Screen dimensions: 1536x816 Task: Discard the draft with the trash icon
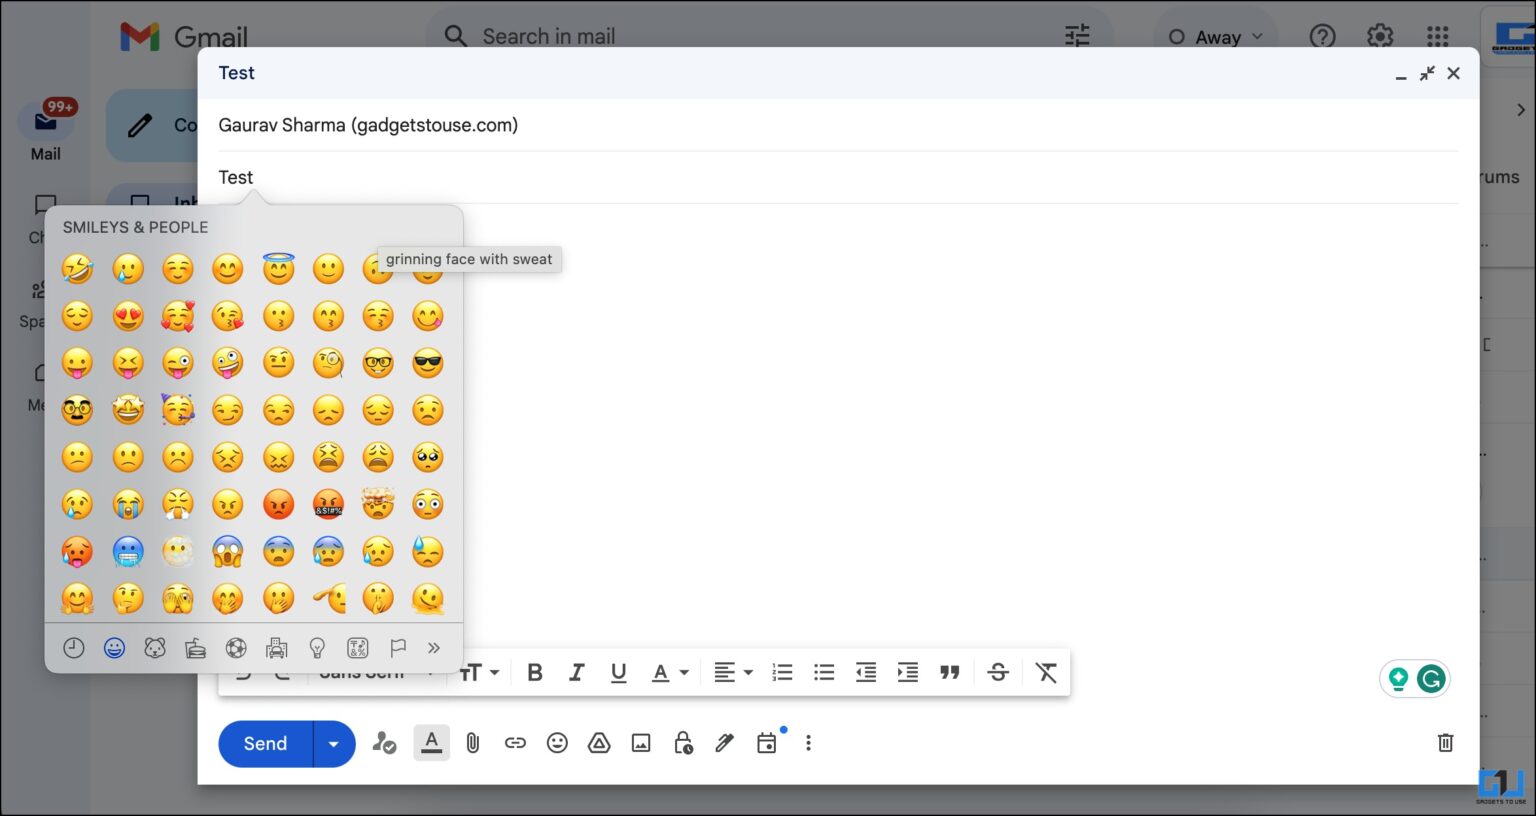tap(1445, 743)
